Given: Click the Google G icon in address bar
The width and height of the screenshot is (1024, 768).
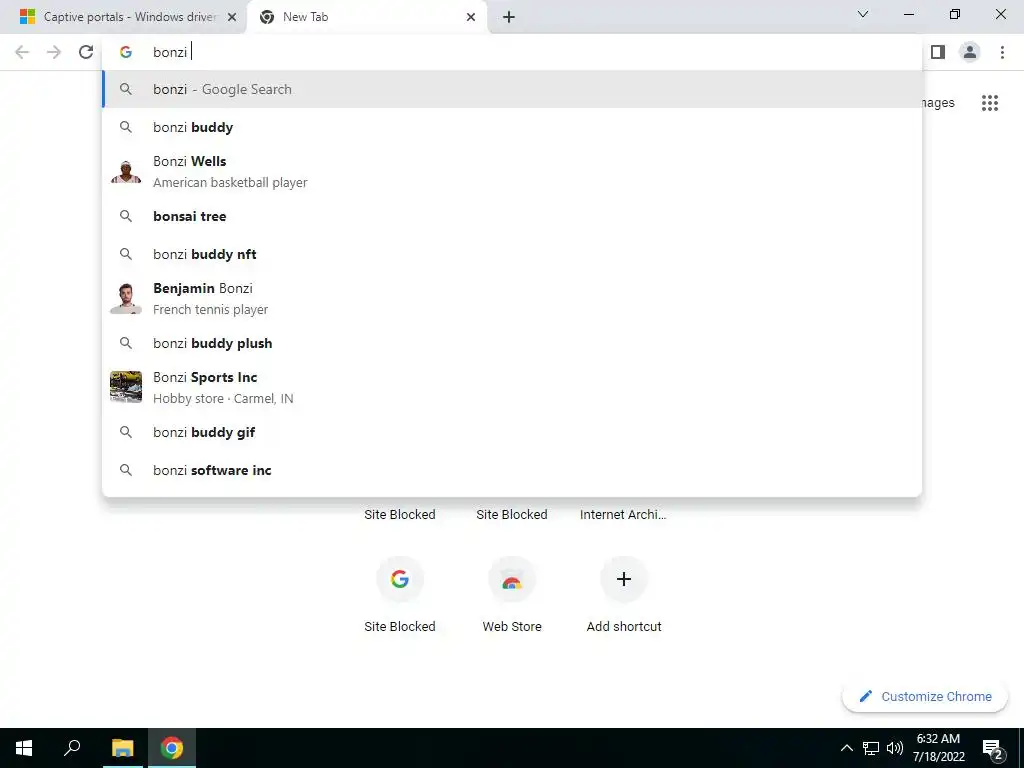Looking at the screenshot, I should [x=126, y=52].
